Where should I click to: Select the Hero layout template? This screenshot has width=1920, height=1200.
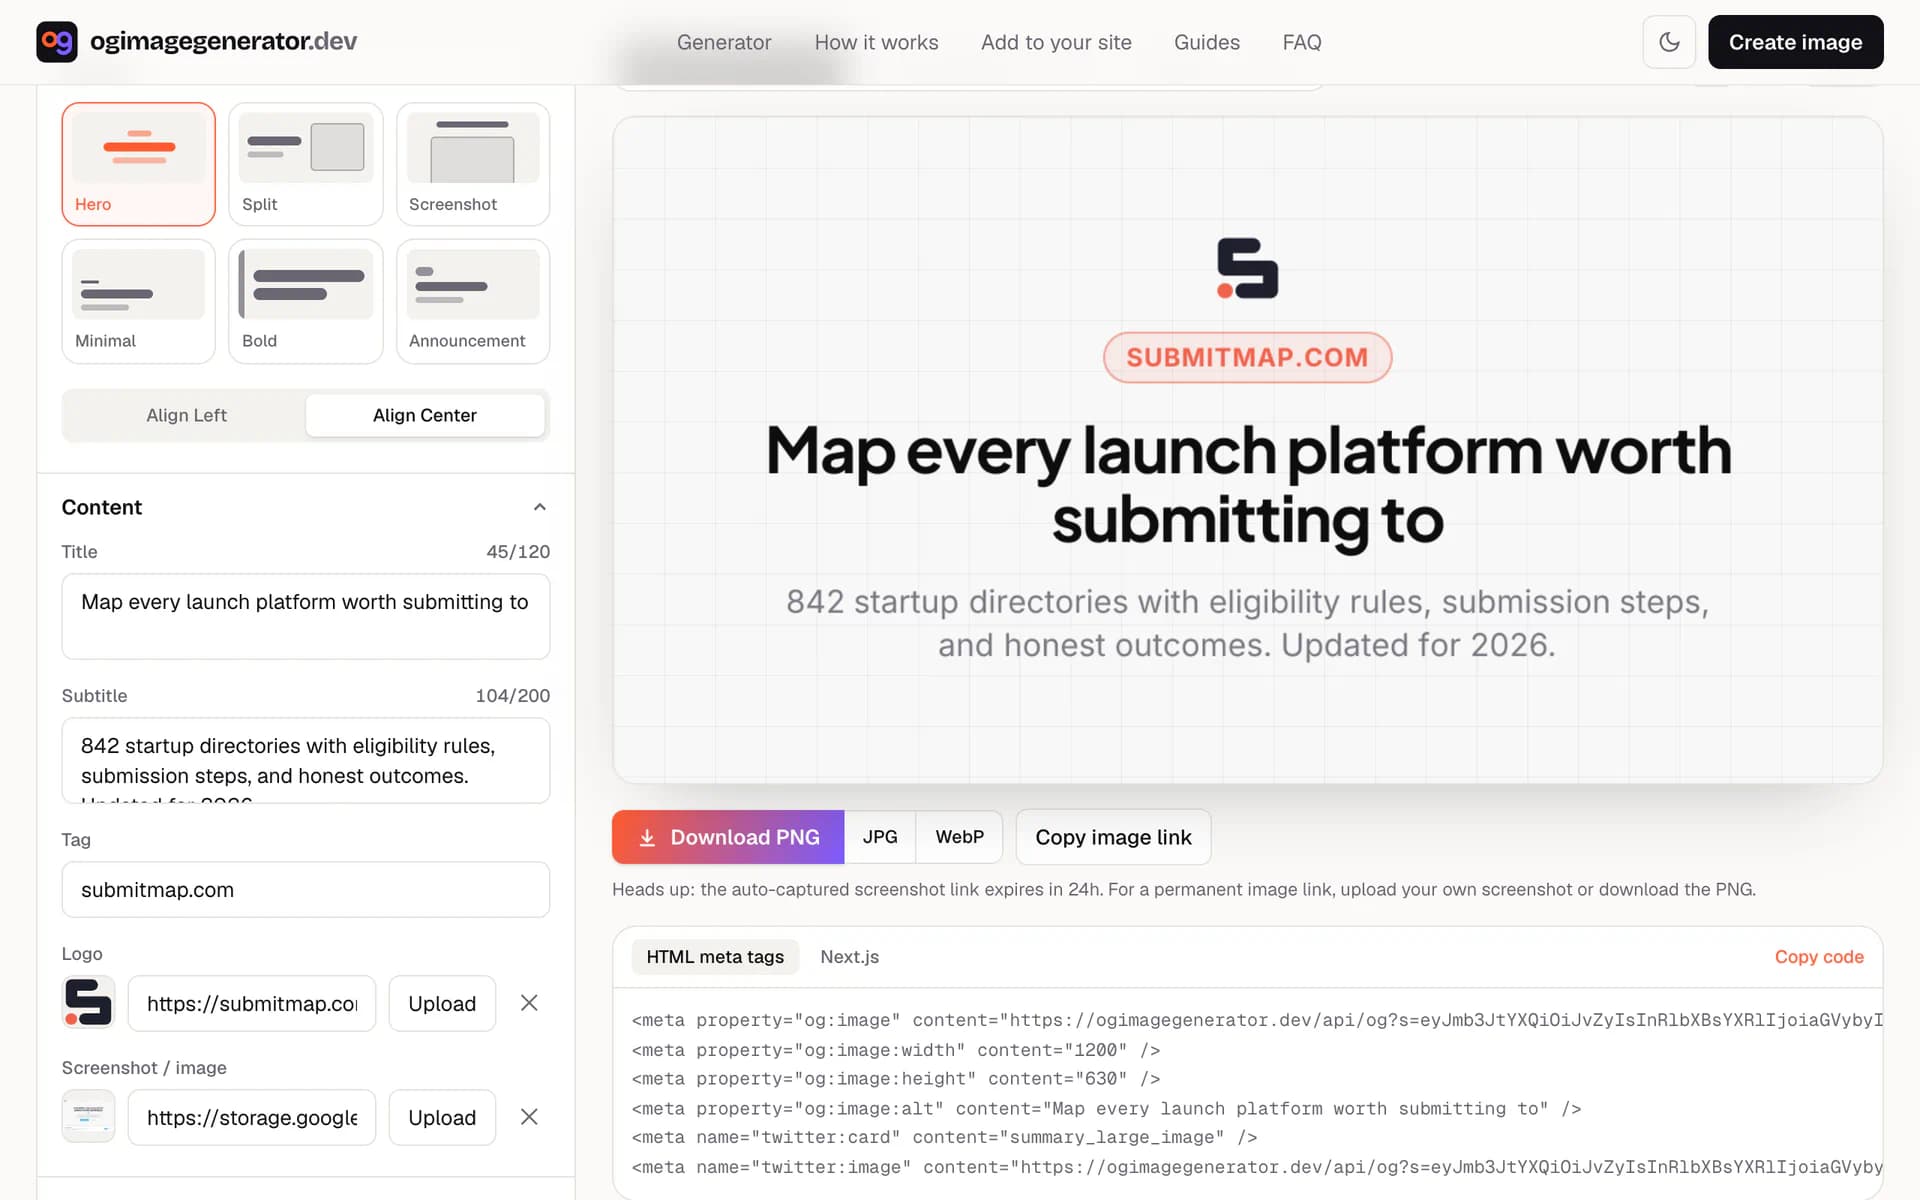click(139, 164)
